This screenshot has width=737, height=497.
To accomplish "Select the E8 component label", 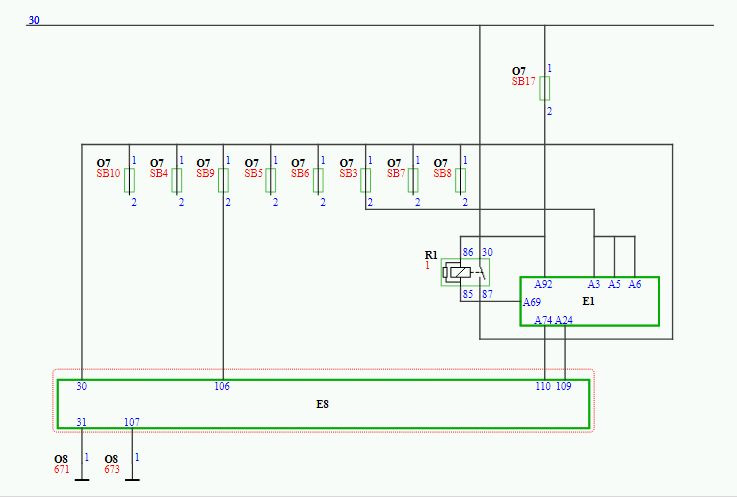I will pos(322,404).
